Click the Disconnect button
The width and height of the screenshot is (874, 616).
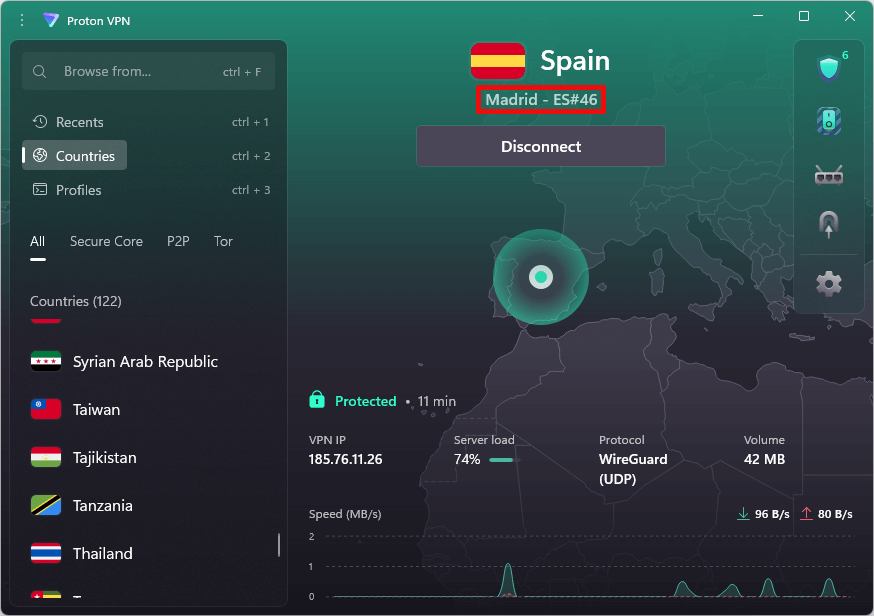541,147
